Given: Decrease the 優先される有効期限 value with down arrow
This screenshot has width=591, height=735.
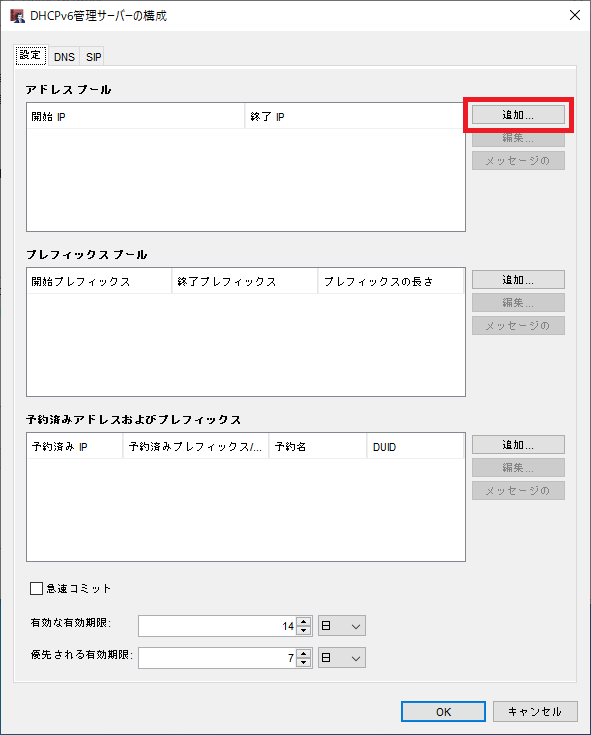Looking at the screenshot, I should 304,662.
